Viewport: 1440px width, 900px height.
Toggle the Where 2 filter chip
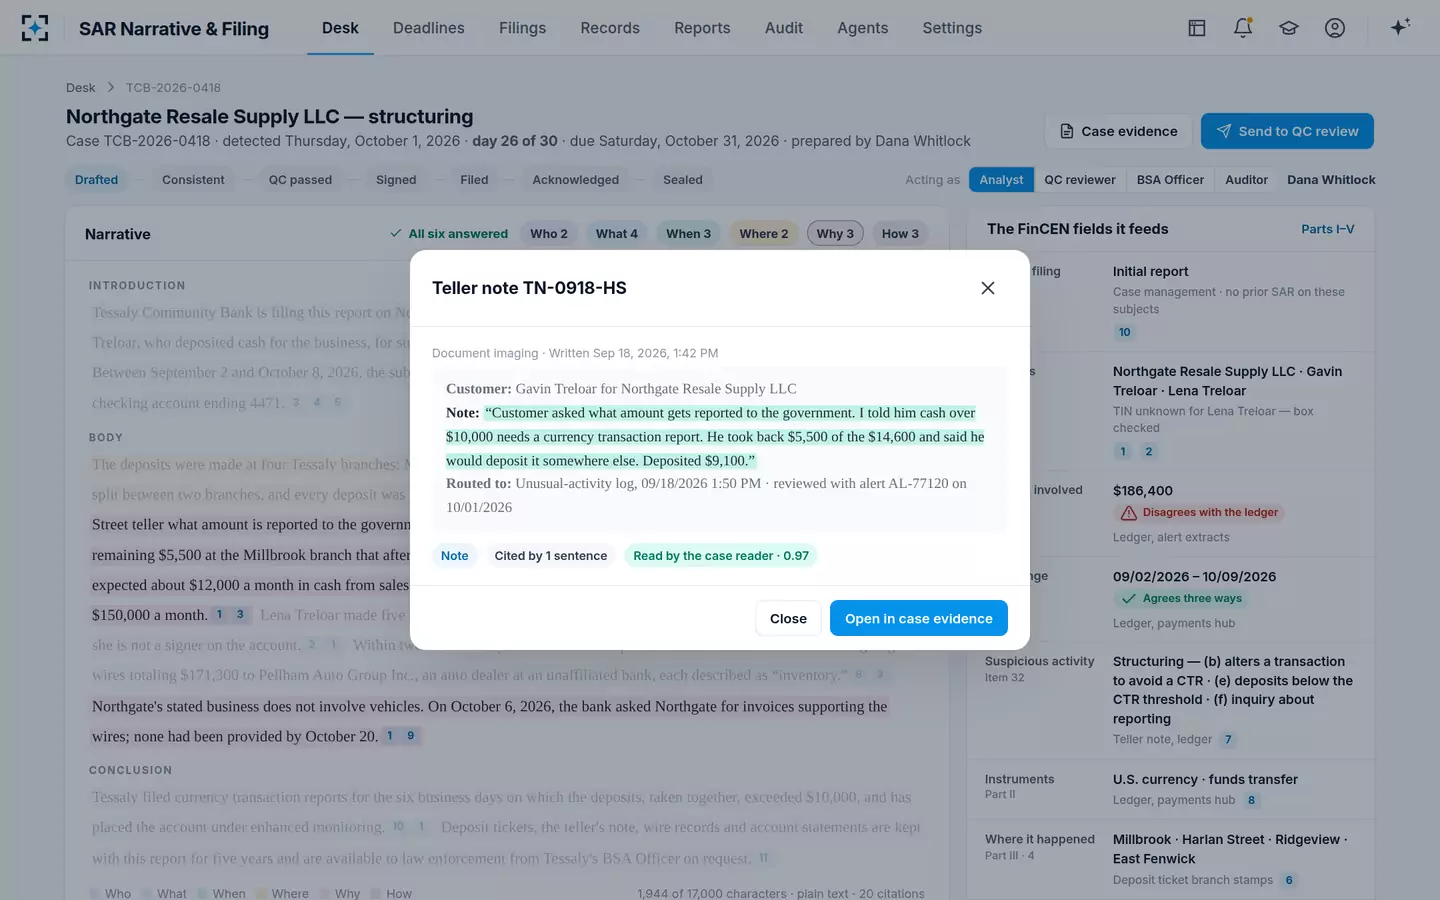coord(764,234)
